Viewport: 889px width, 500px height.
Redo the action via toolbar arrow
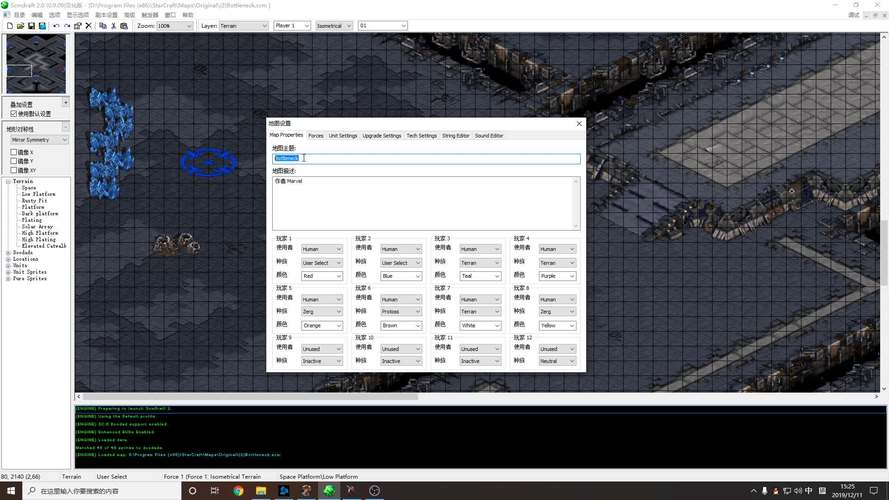[67, 26]
